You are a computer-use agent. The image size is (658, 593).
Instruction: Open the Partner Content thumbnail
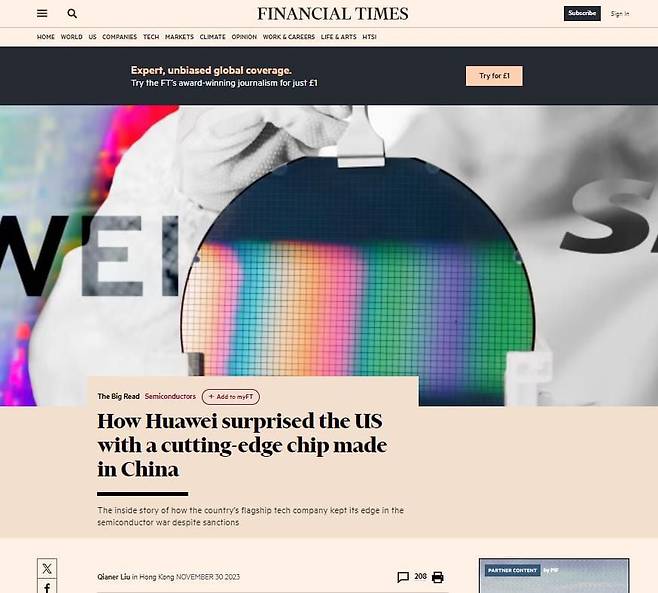pyautogui.click(x=554, y=575)
